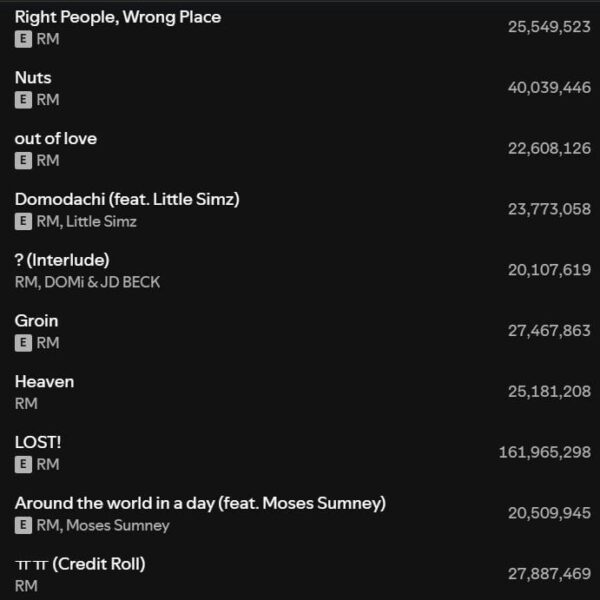This screenshot has width=600, height=600.
Task: Click explicit badge under Right People, Wrong Place
Action: pyautogui.click(x=23, y=39)
